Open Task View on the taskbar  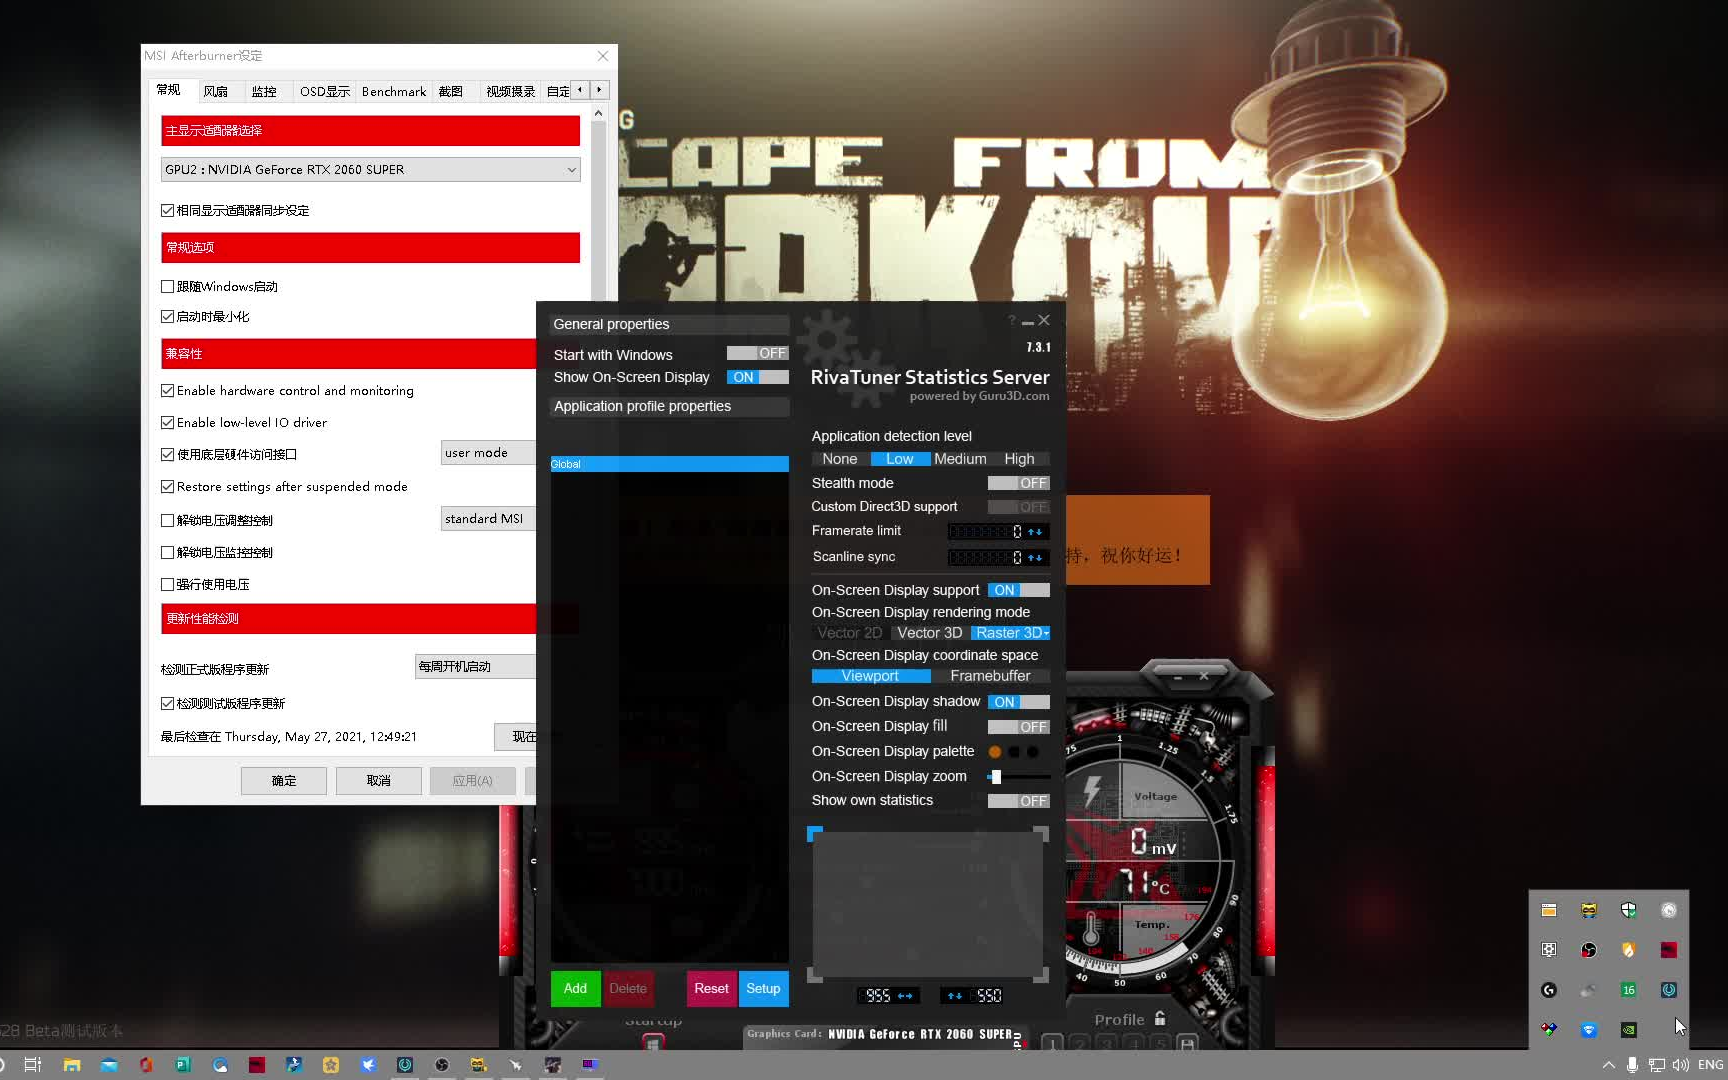pos(33,1065)
